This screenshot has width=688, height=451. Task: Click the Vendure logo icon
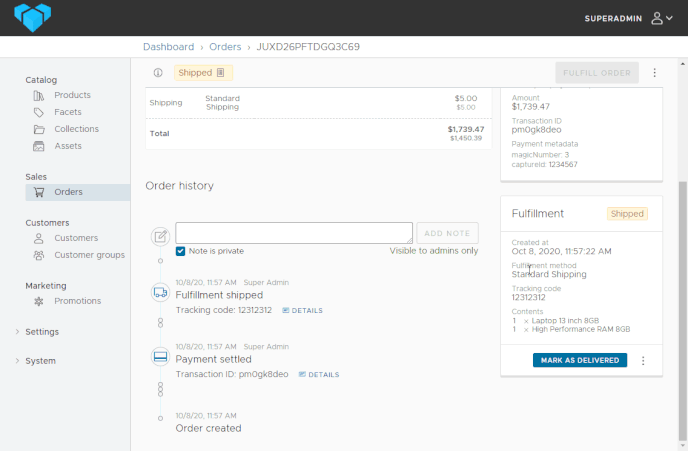pos(32,17)
